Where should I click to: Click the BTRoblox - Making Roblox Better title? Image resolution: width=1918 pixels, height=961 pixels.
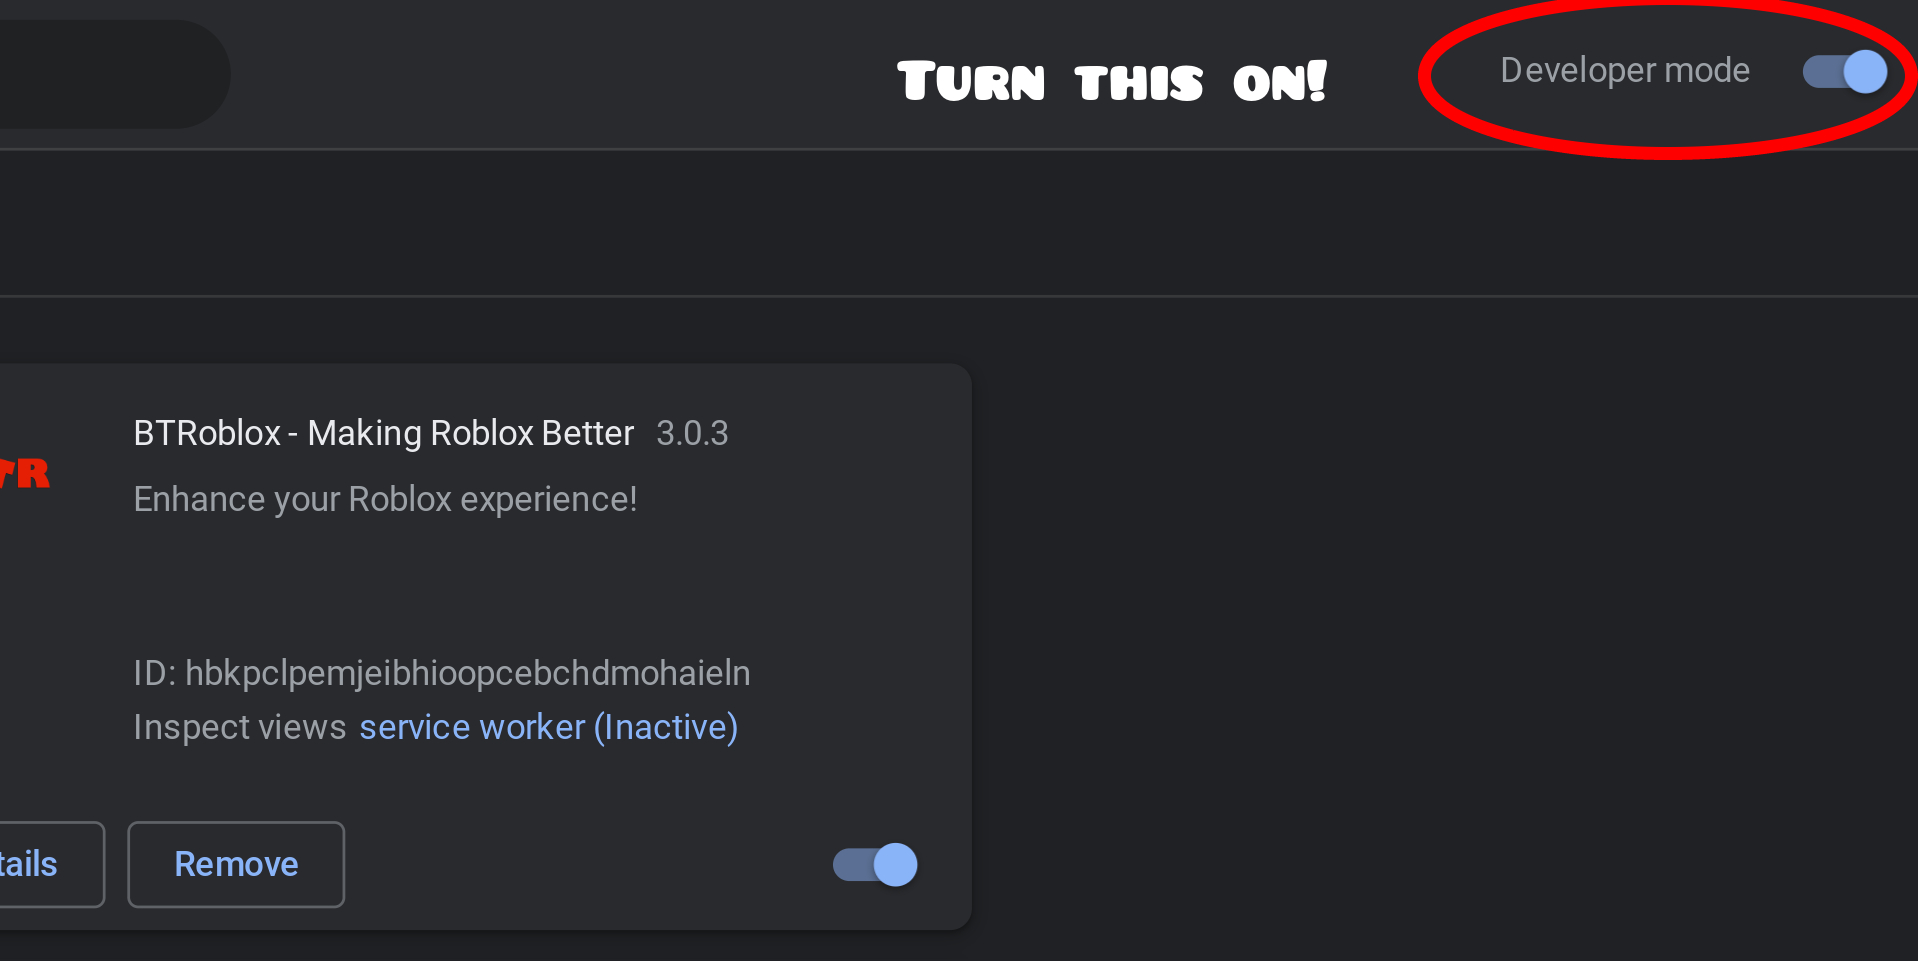[384, 433]
